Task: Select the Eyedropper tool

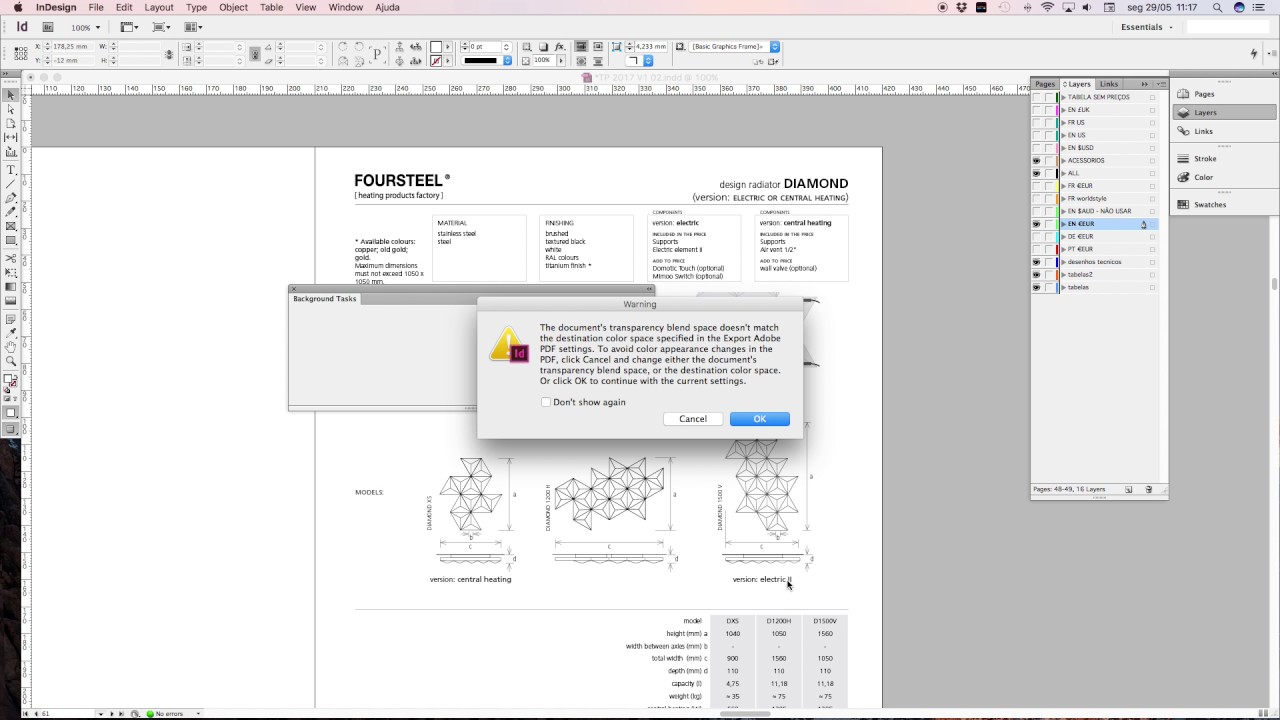Action: coord(11,332)
